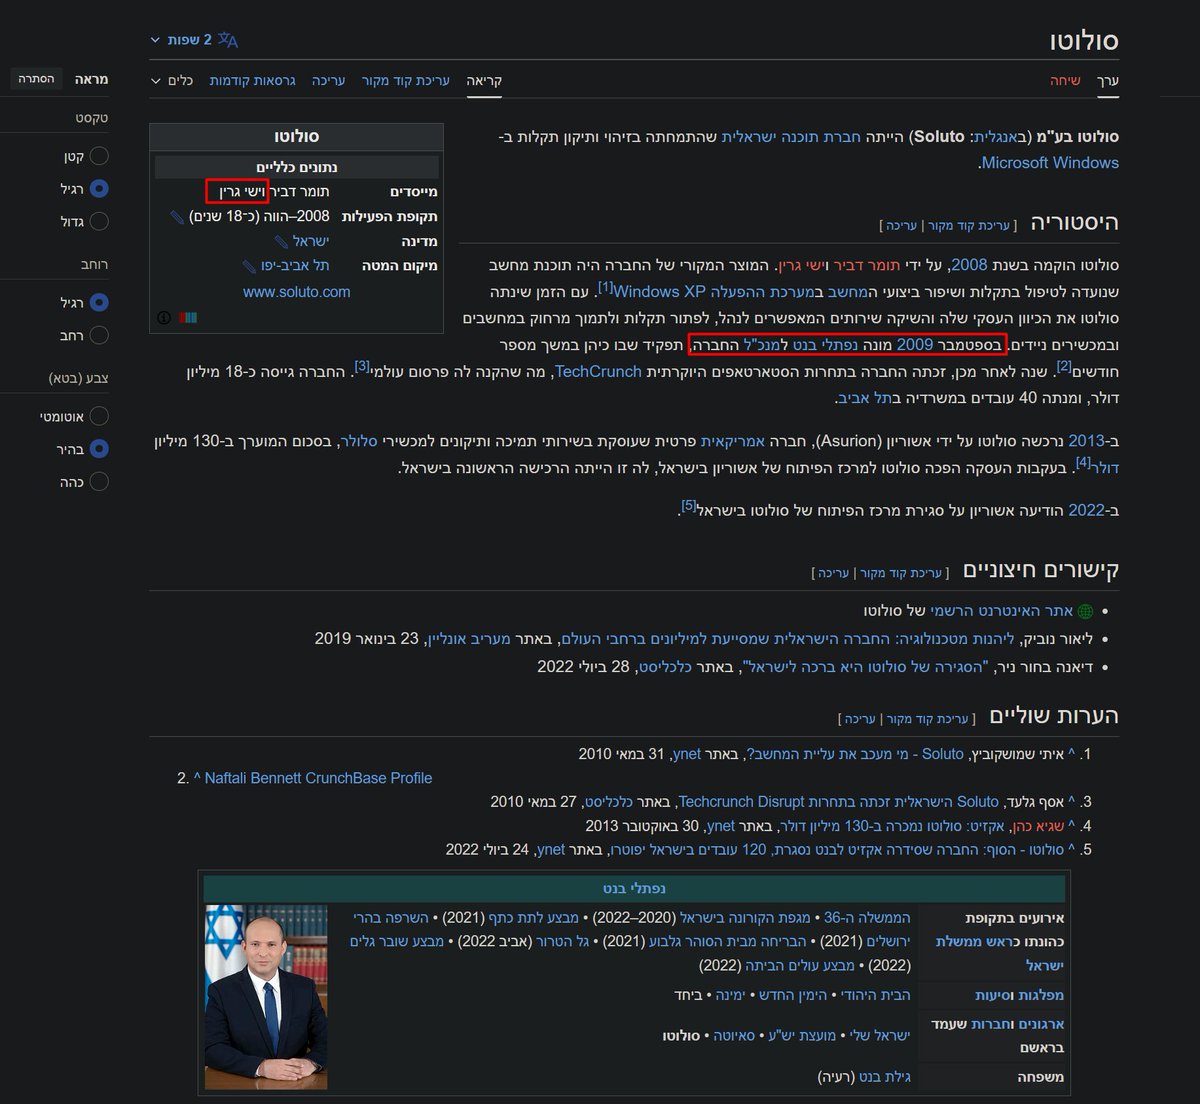This screenshot has height=1104, width=1200.
Task: Click the Wikidata barcode icon in infobox
Action: coord(188,318)
